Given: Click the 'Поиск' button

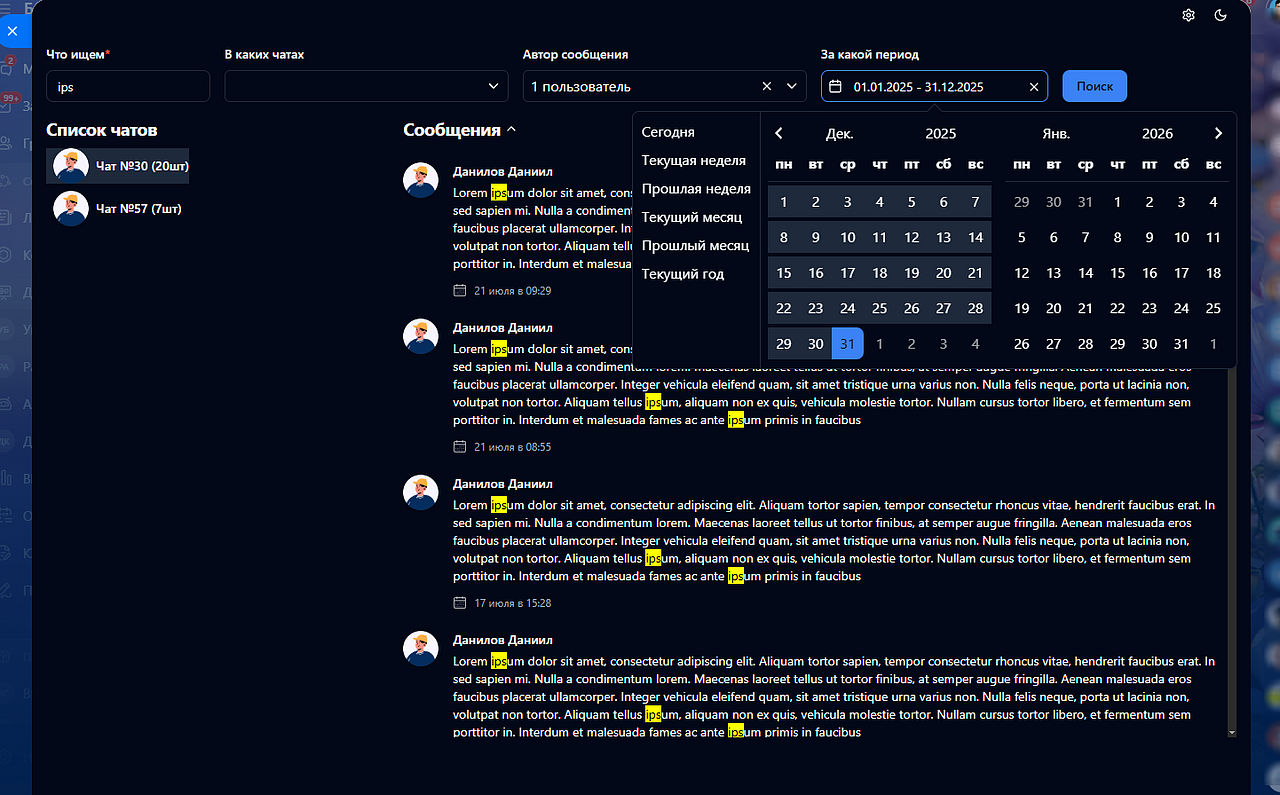Looking at the screenshot, I should [x=1095, y=86].
